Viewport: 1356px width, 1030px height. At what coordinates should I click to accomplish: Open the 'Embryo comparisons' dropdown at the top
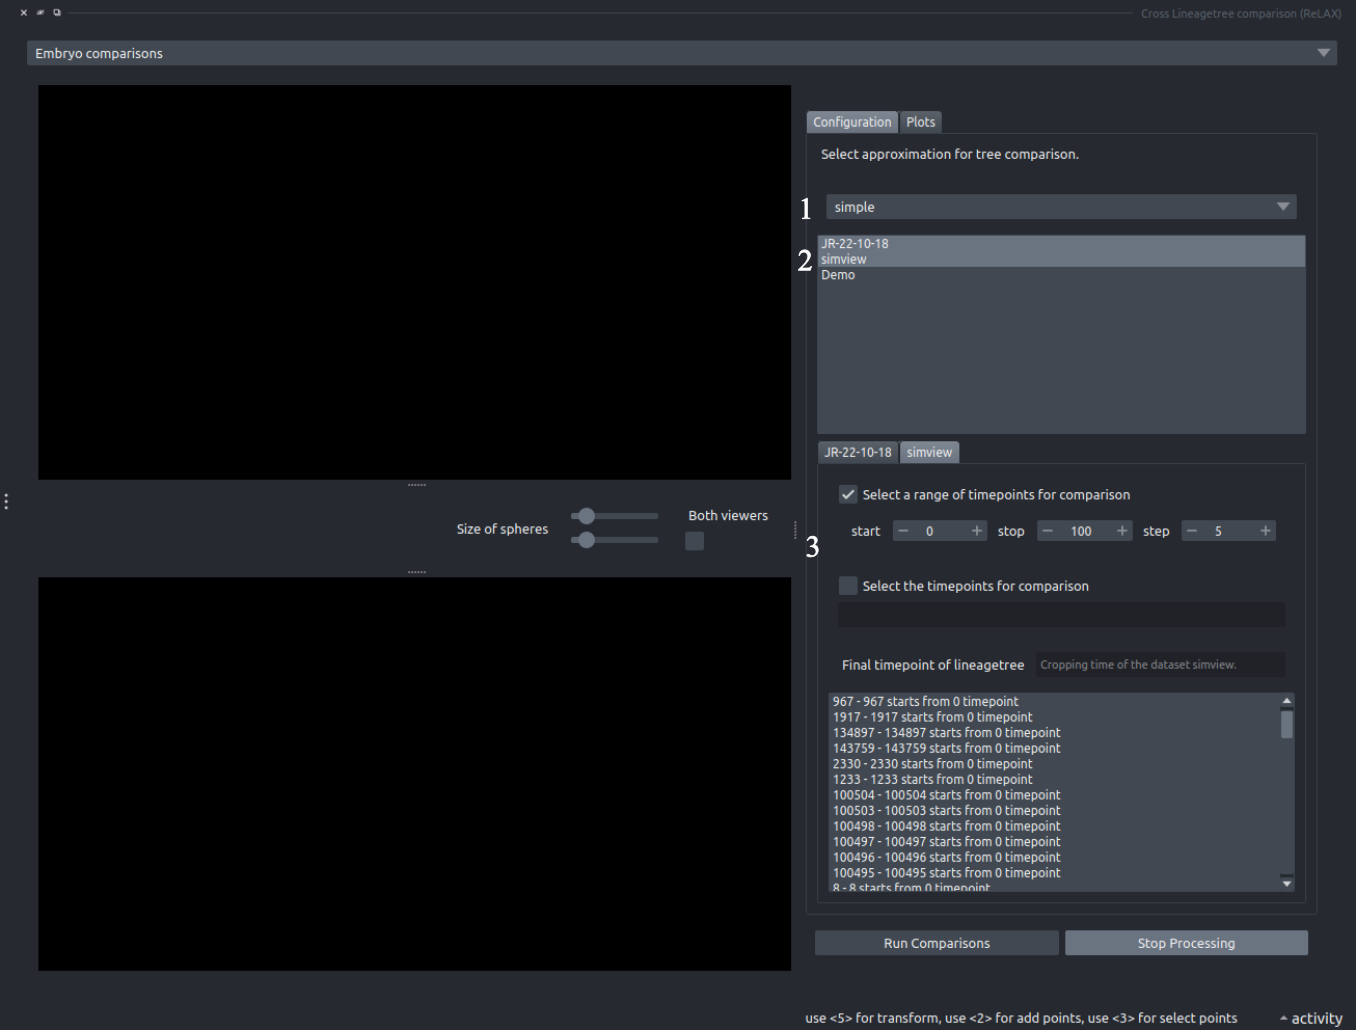click(x=1324, y=52)
